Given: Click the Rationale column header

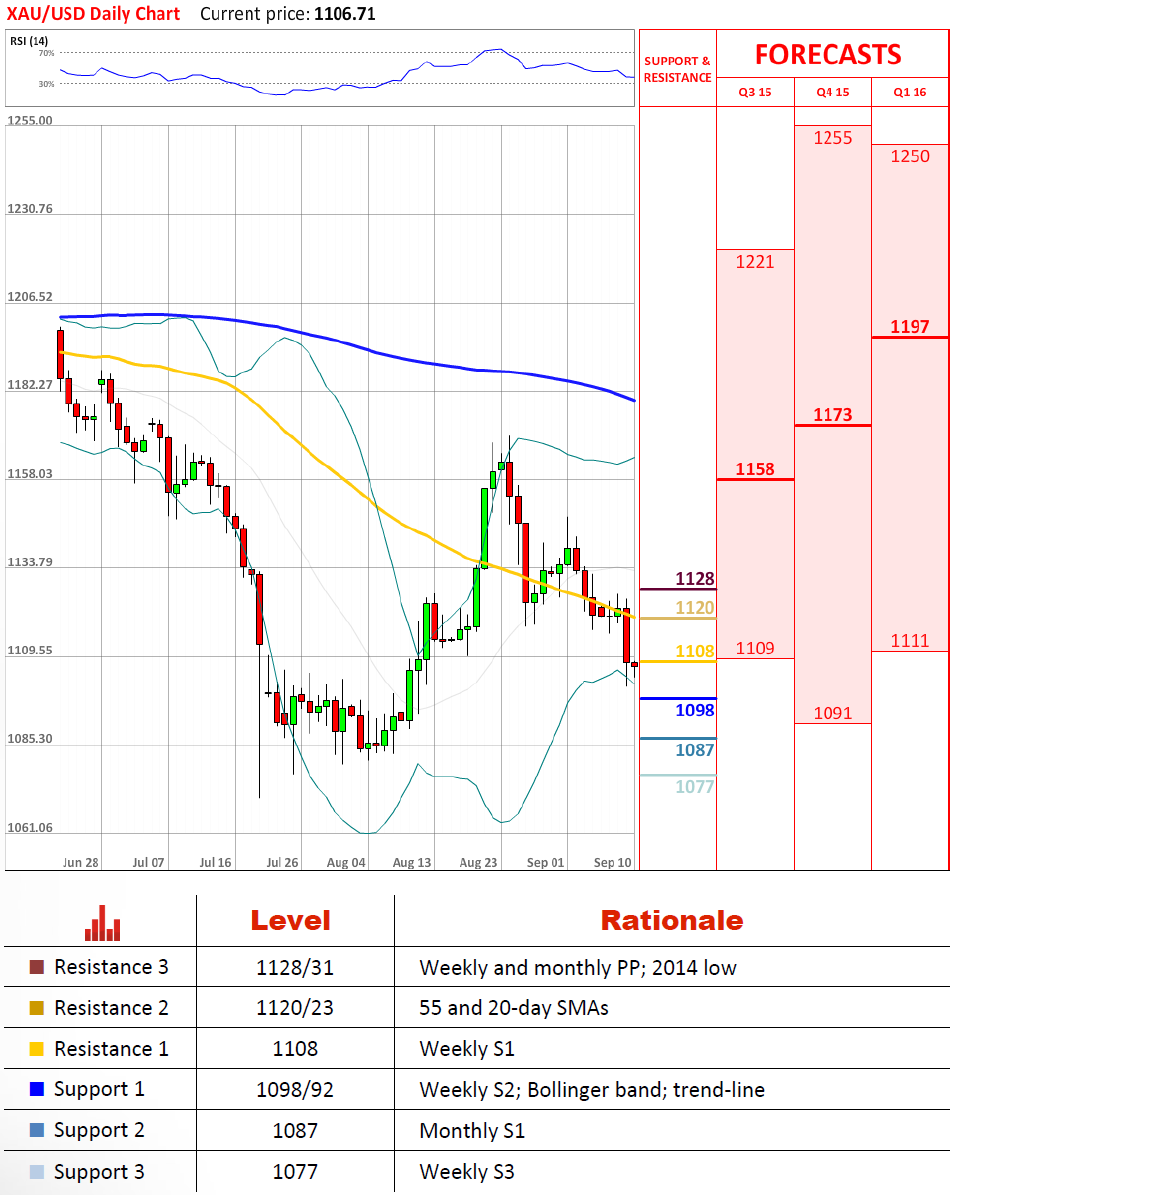Looking at the screenshot, I should (x=672, y=921).
